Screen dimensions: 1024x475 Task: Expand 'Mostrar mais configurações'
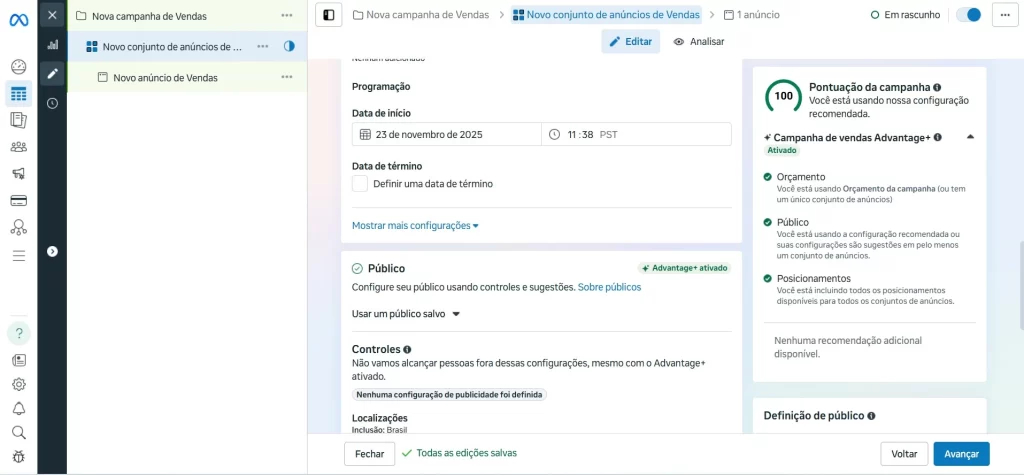(x=415, y=226)
